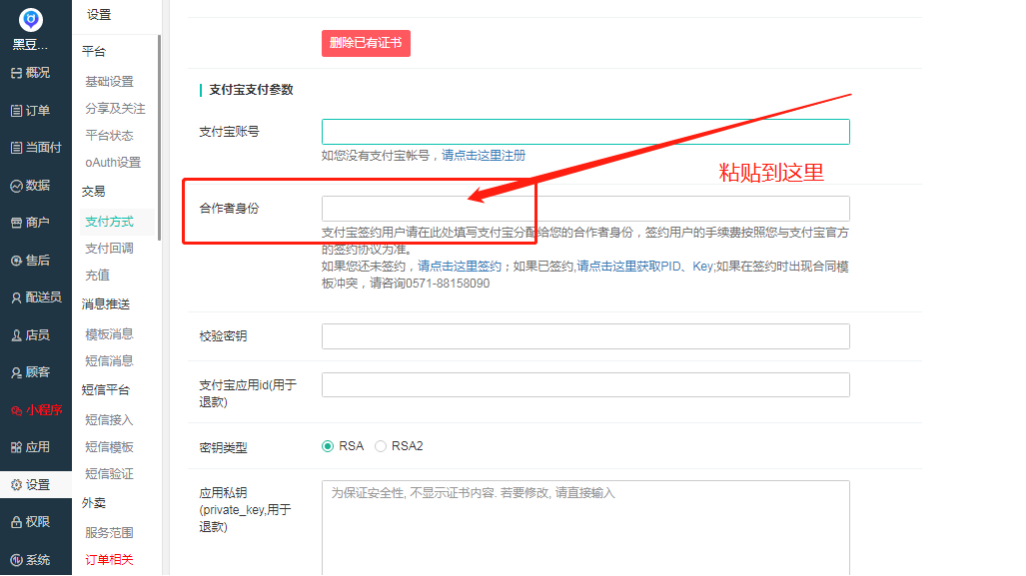Click the 外卖 section heading
The height and width of the screenshot is (576, 1026).
click(x=94, y=503)
